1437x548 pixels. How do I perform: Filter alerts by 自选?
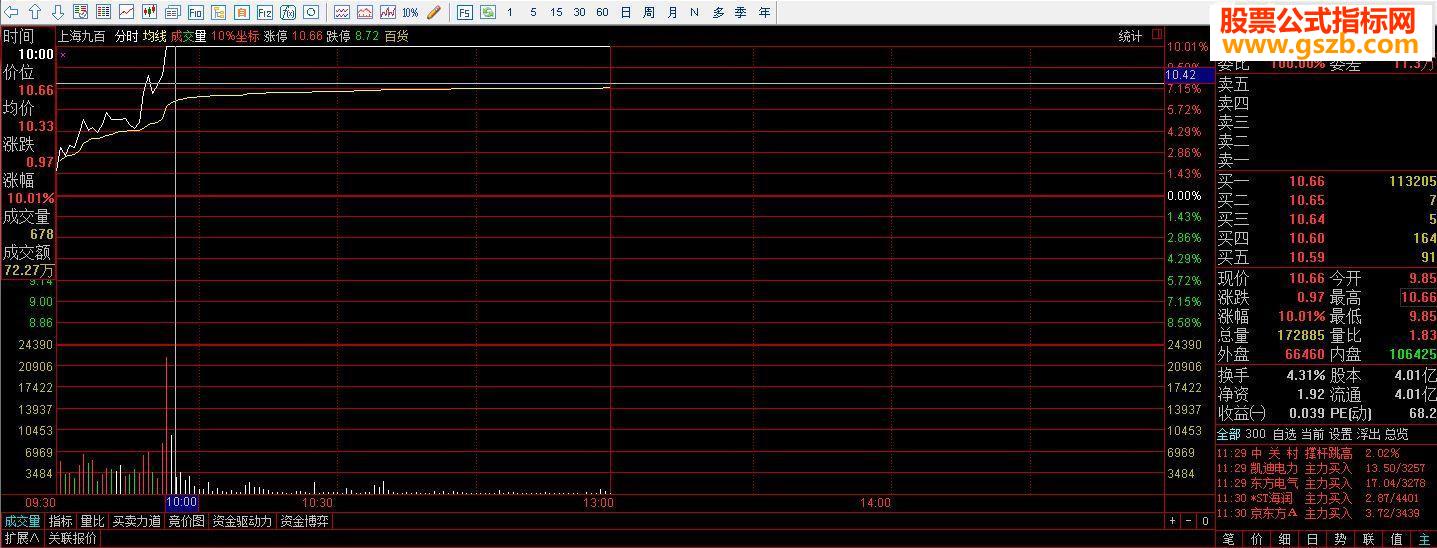1284,434
